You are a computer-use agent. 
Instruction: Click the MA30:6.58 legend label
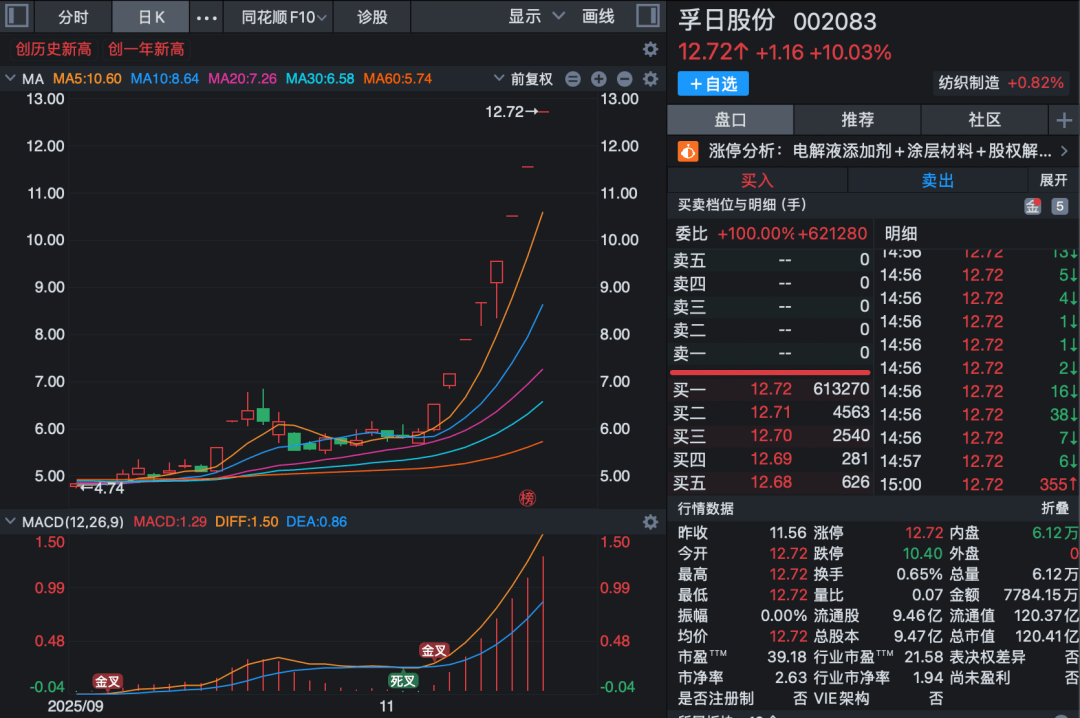(320, 79)
